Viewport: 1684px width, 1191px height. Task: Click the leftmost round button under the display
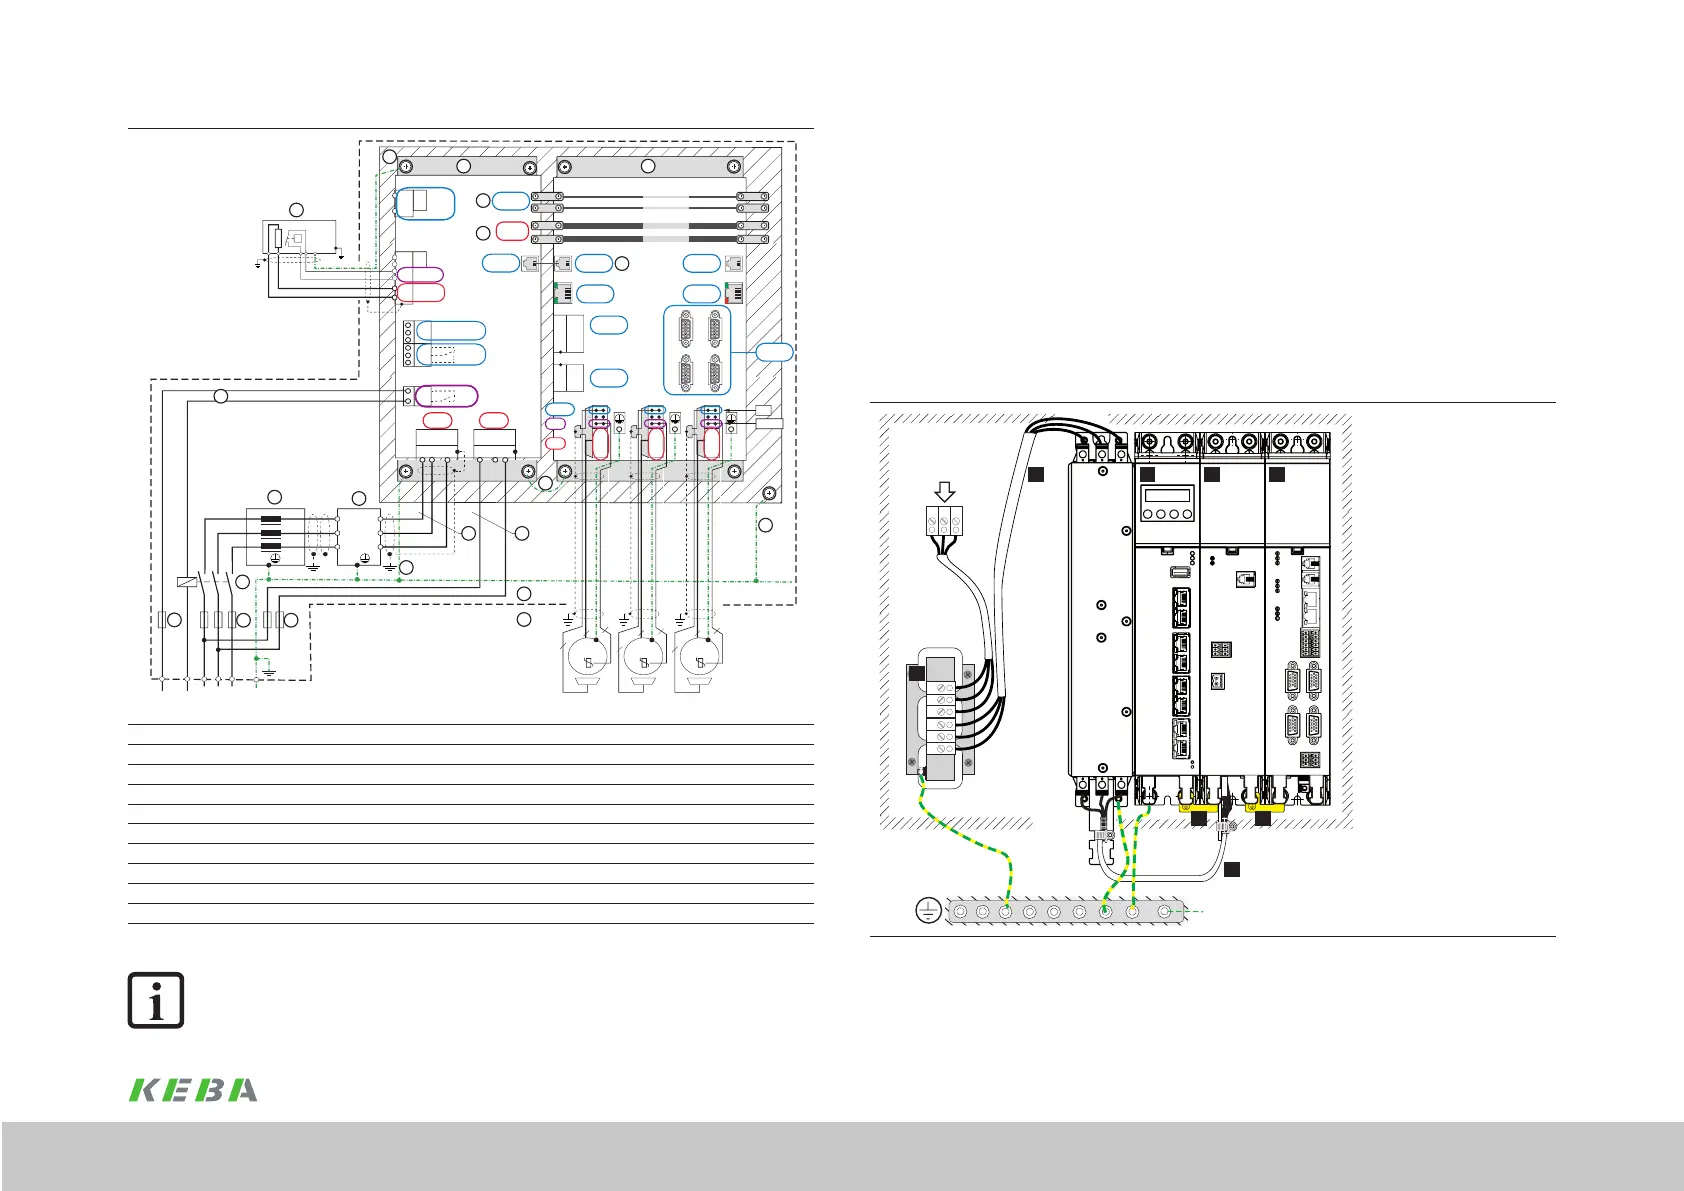tap(1148, 516)
